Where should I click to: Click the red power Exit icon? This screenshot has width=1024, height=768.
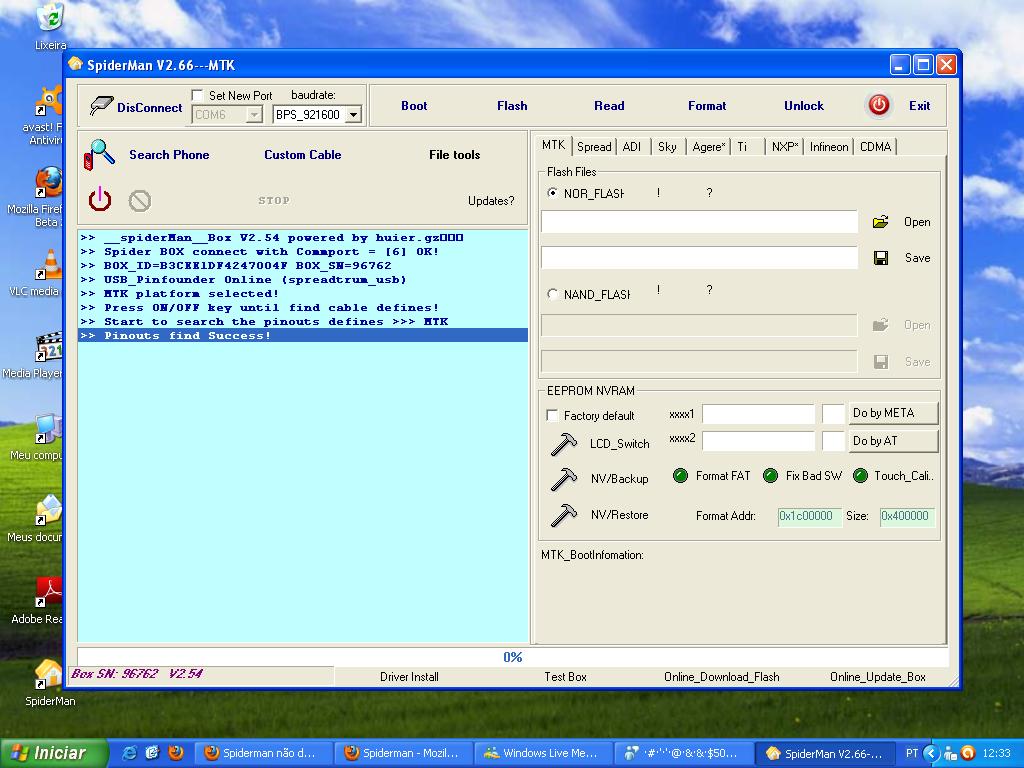(x=878, y=105)
